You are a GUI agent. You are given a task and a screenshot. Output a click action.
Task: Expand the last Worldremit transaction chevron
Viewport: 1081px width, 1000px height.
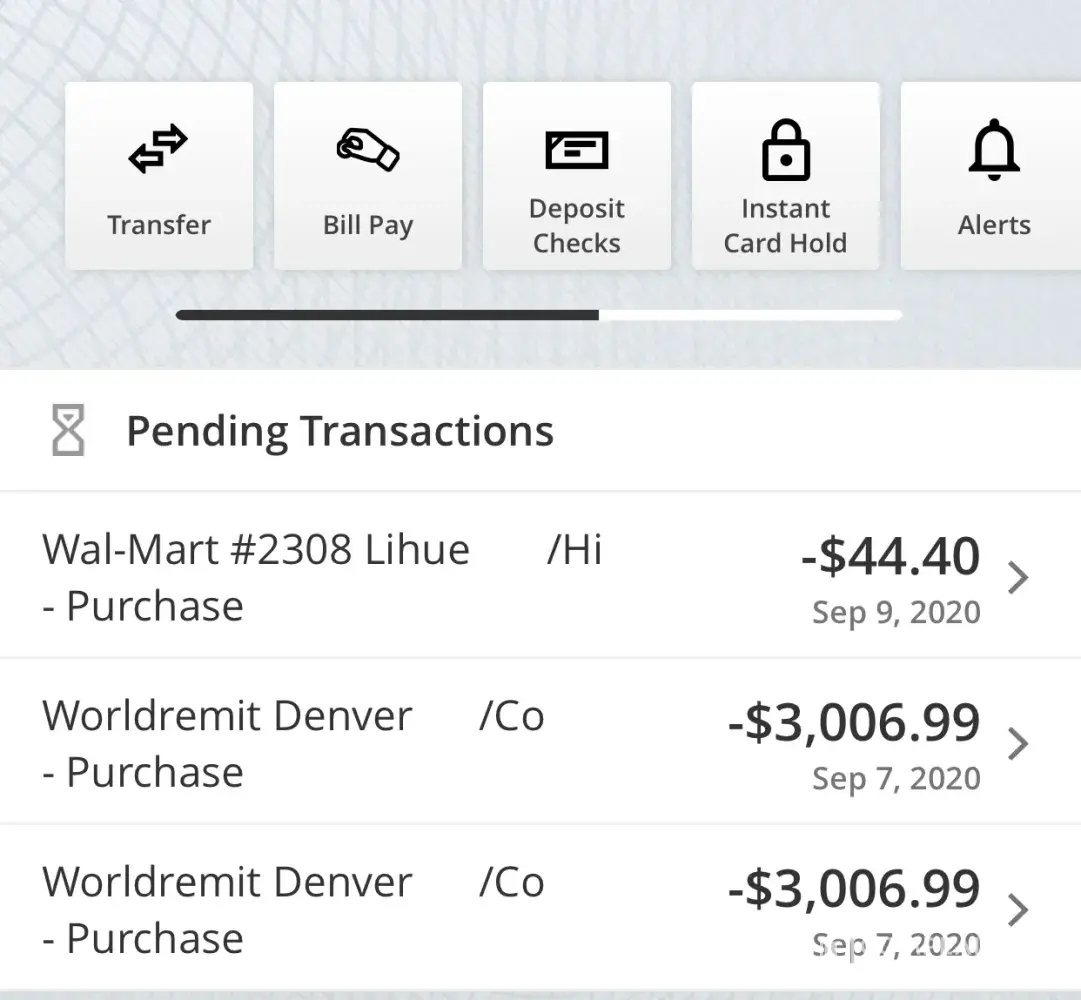1018,910
